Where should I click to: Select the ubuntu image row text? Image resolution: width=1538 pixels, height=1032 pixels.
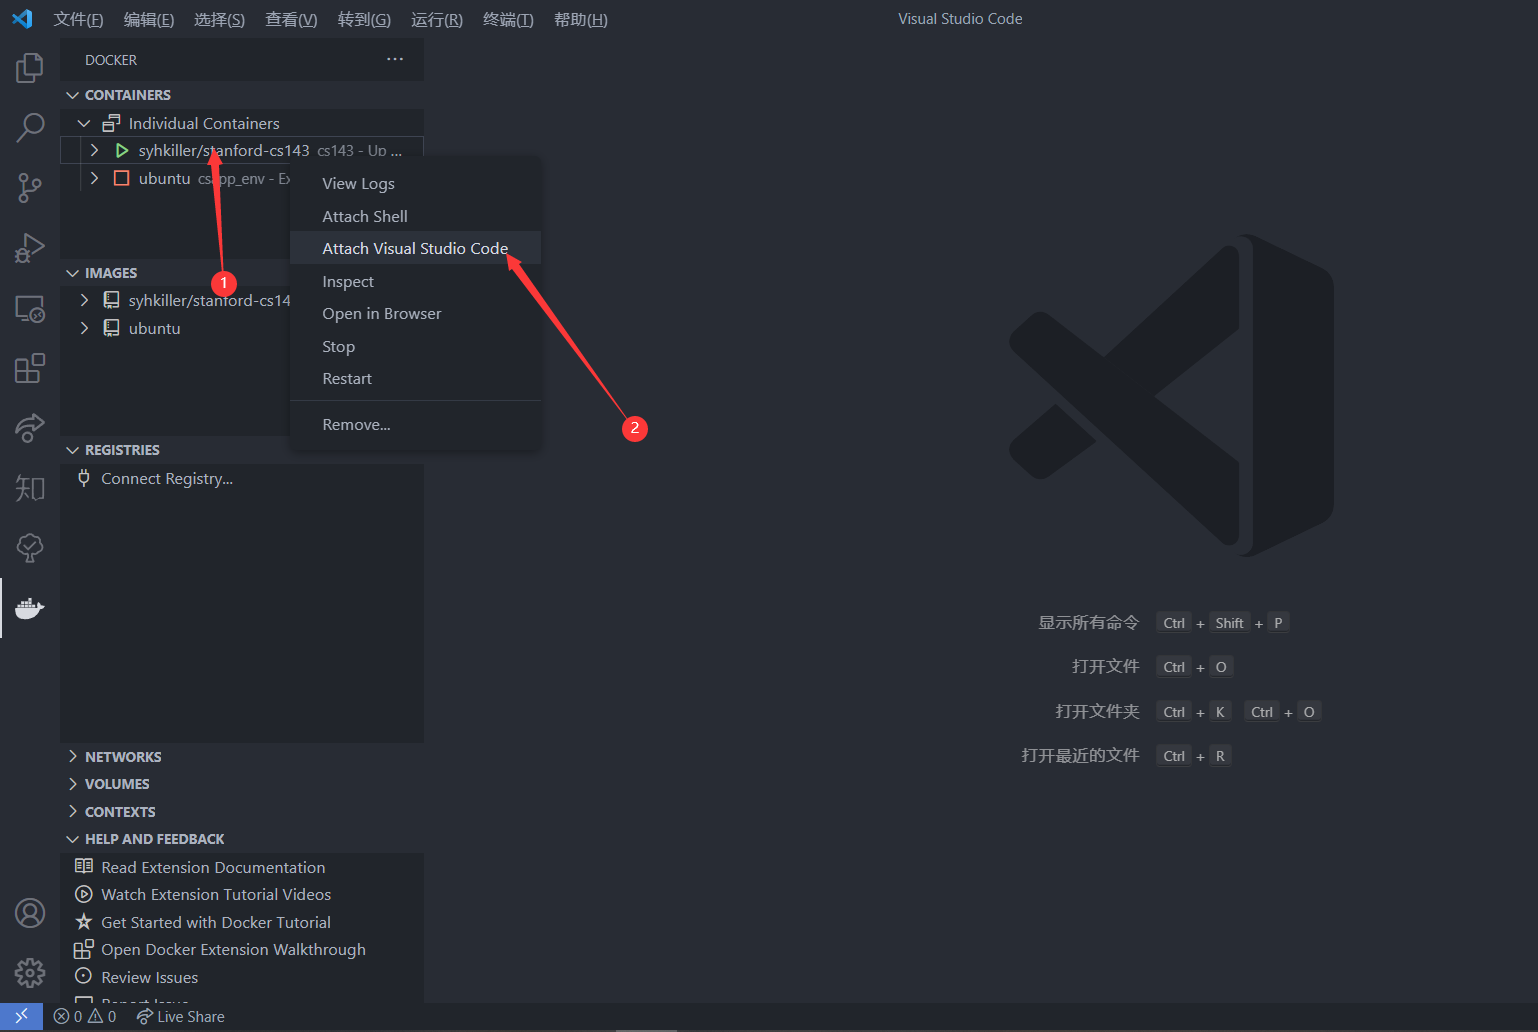pos(155,328)
